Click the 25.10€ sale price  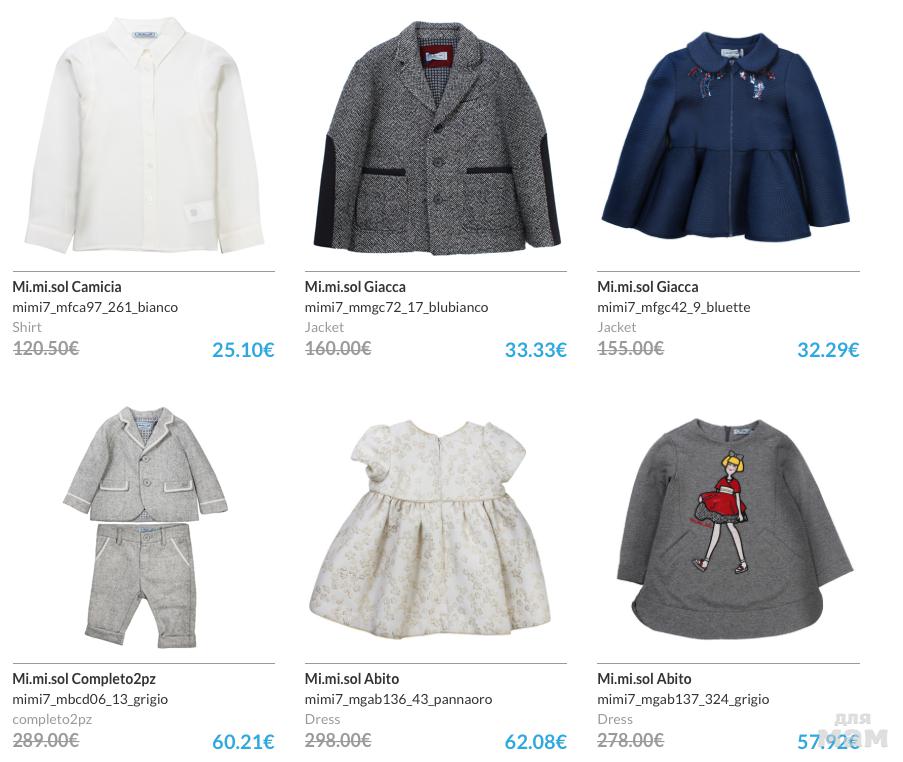point(243,350)
